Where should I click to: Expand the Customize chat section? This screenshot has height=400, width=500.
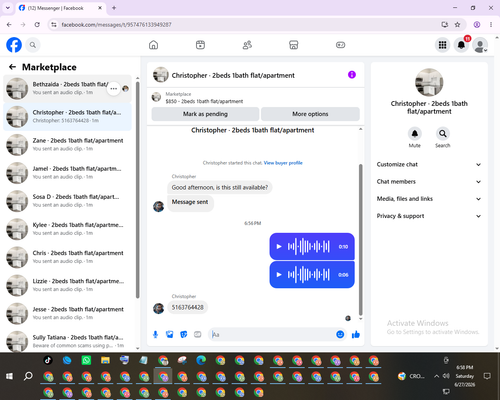click(x=429, y=164)
